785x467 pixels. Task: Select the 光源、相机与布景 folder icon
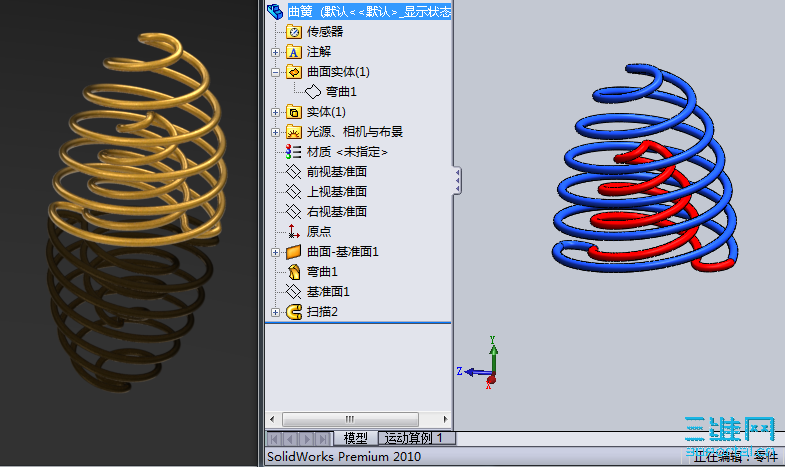(294, 132)
